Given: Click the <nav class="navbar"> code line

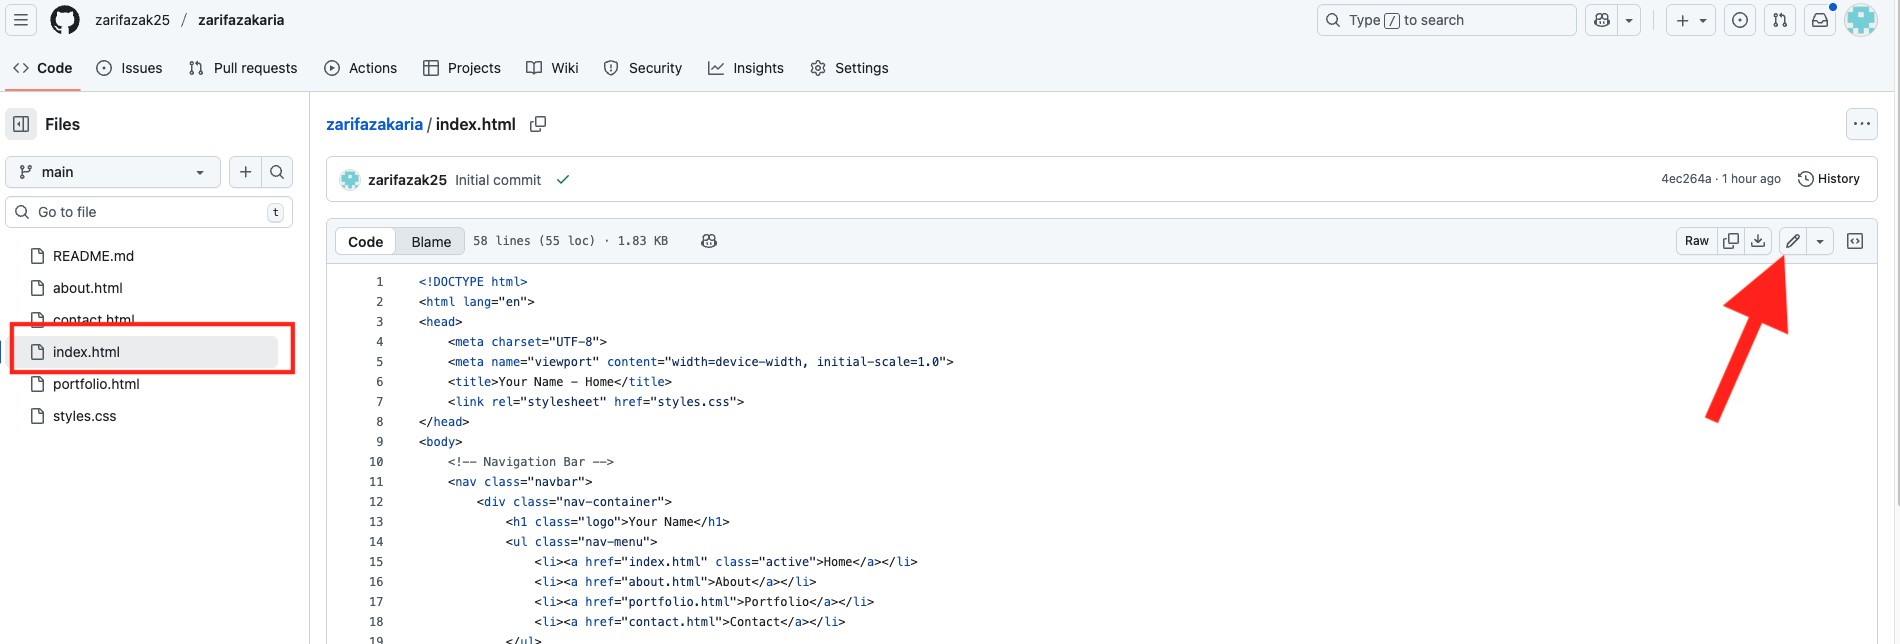Looking at the screenshot, I should pyautogui.click(x=520, y=482).
